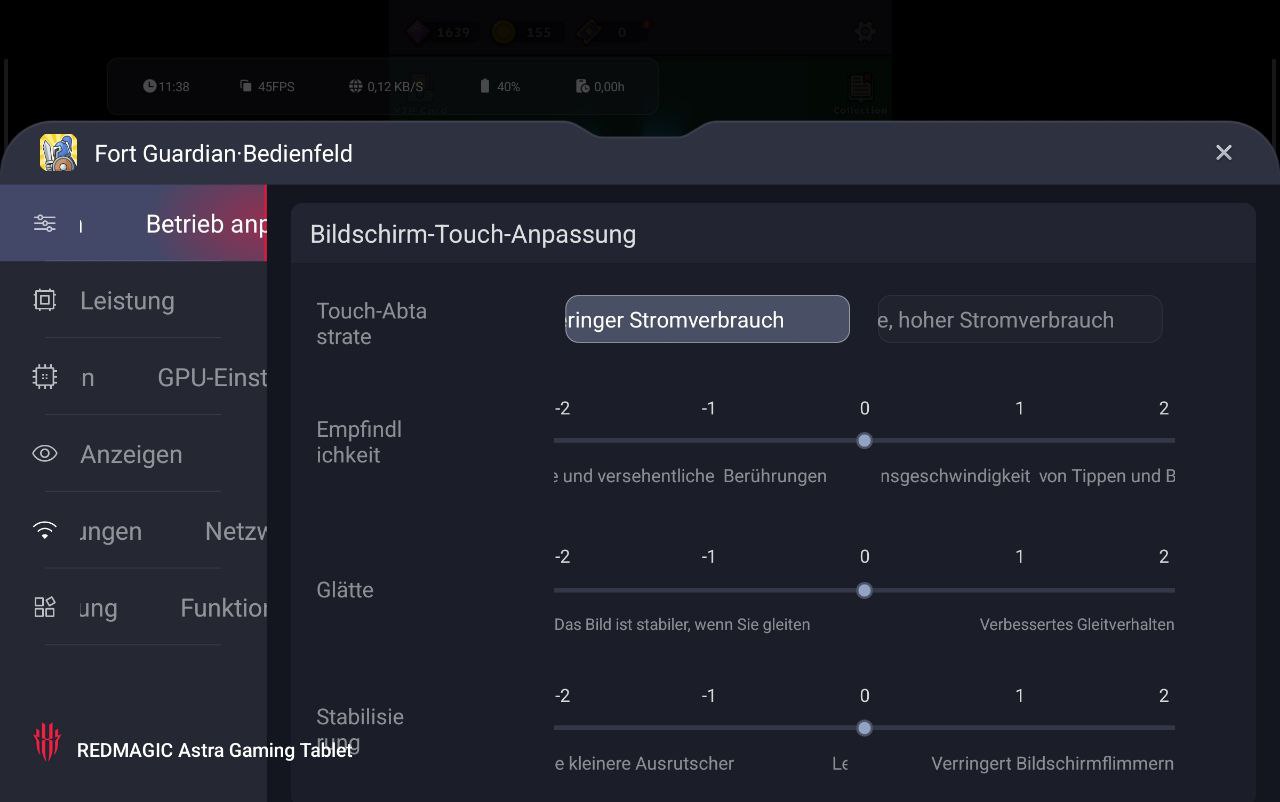Click the Empfindlichkeit slider handle
This screenshot has width=1280, height=802.
point(865,441)
